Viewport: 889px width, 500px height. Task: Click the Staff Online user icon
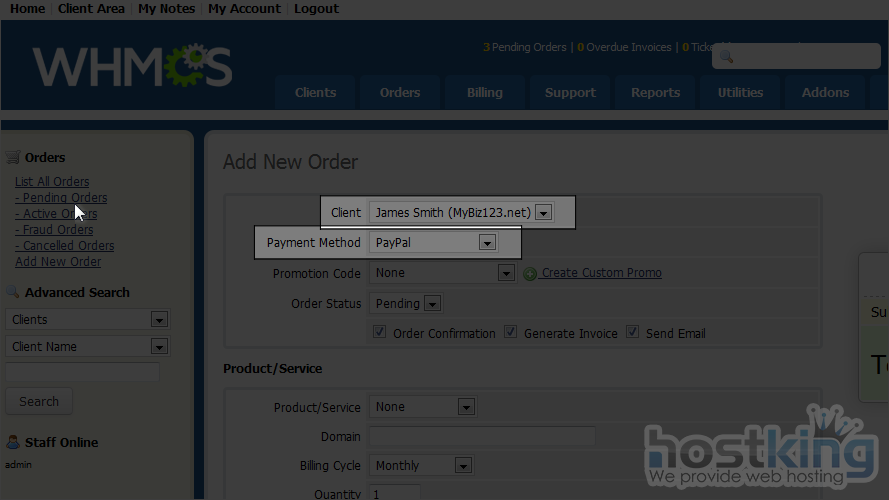13,442
